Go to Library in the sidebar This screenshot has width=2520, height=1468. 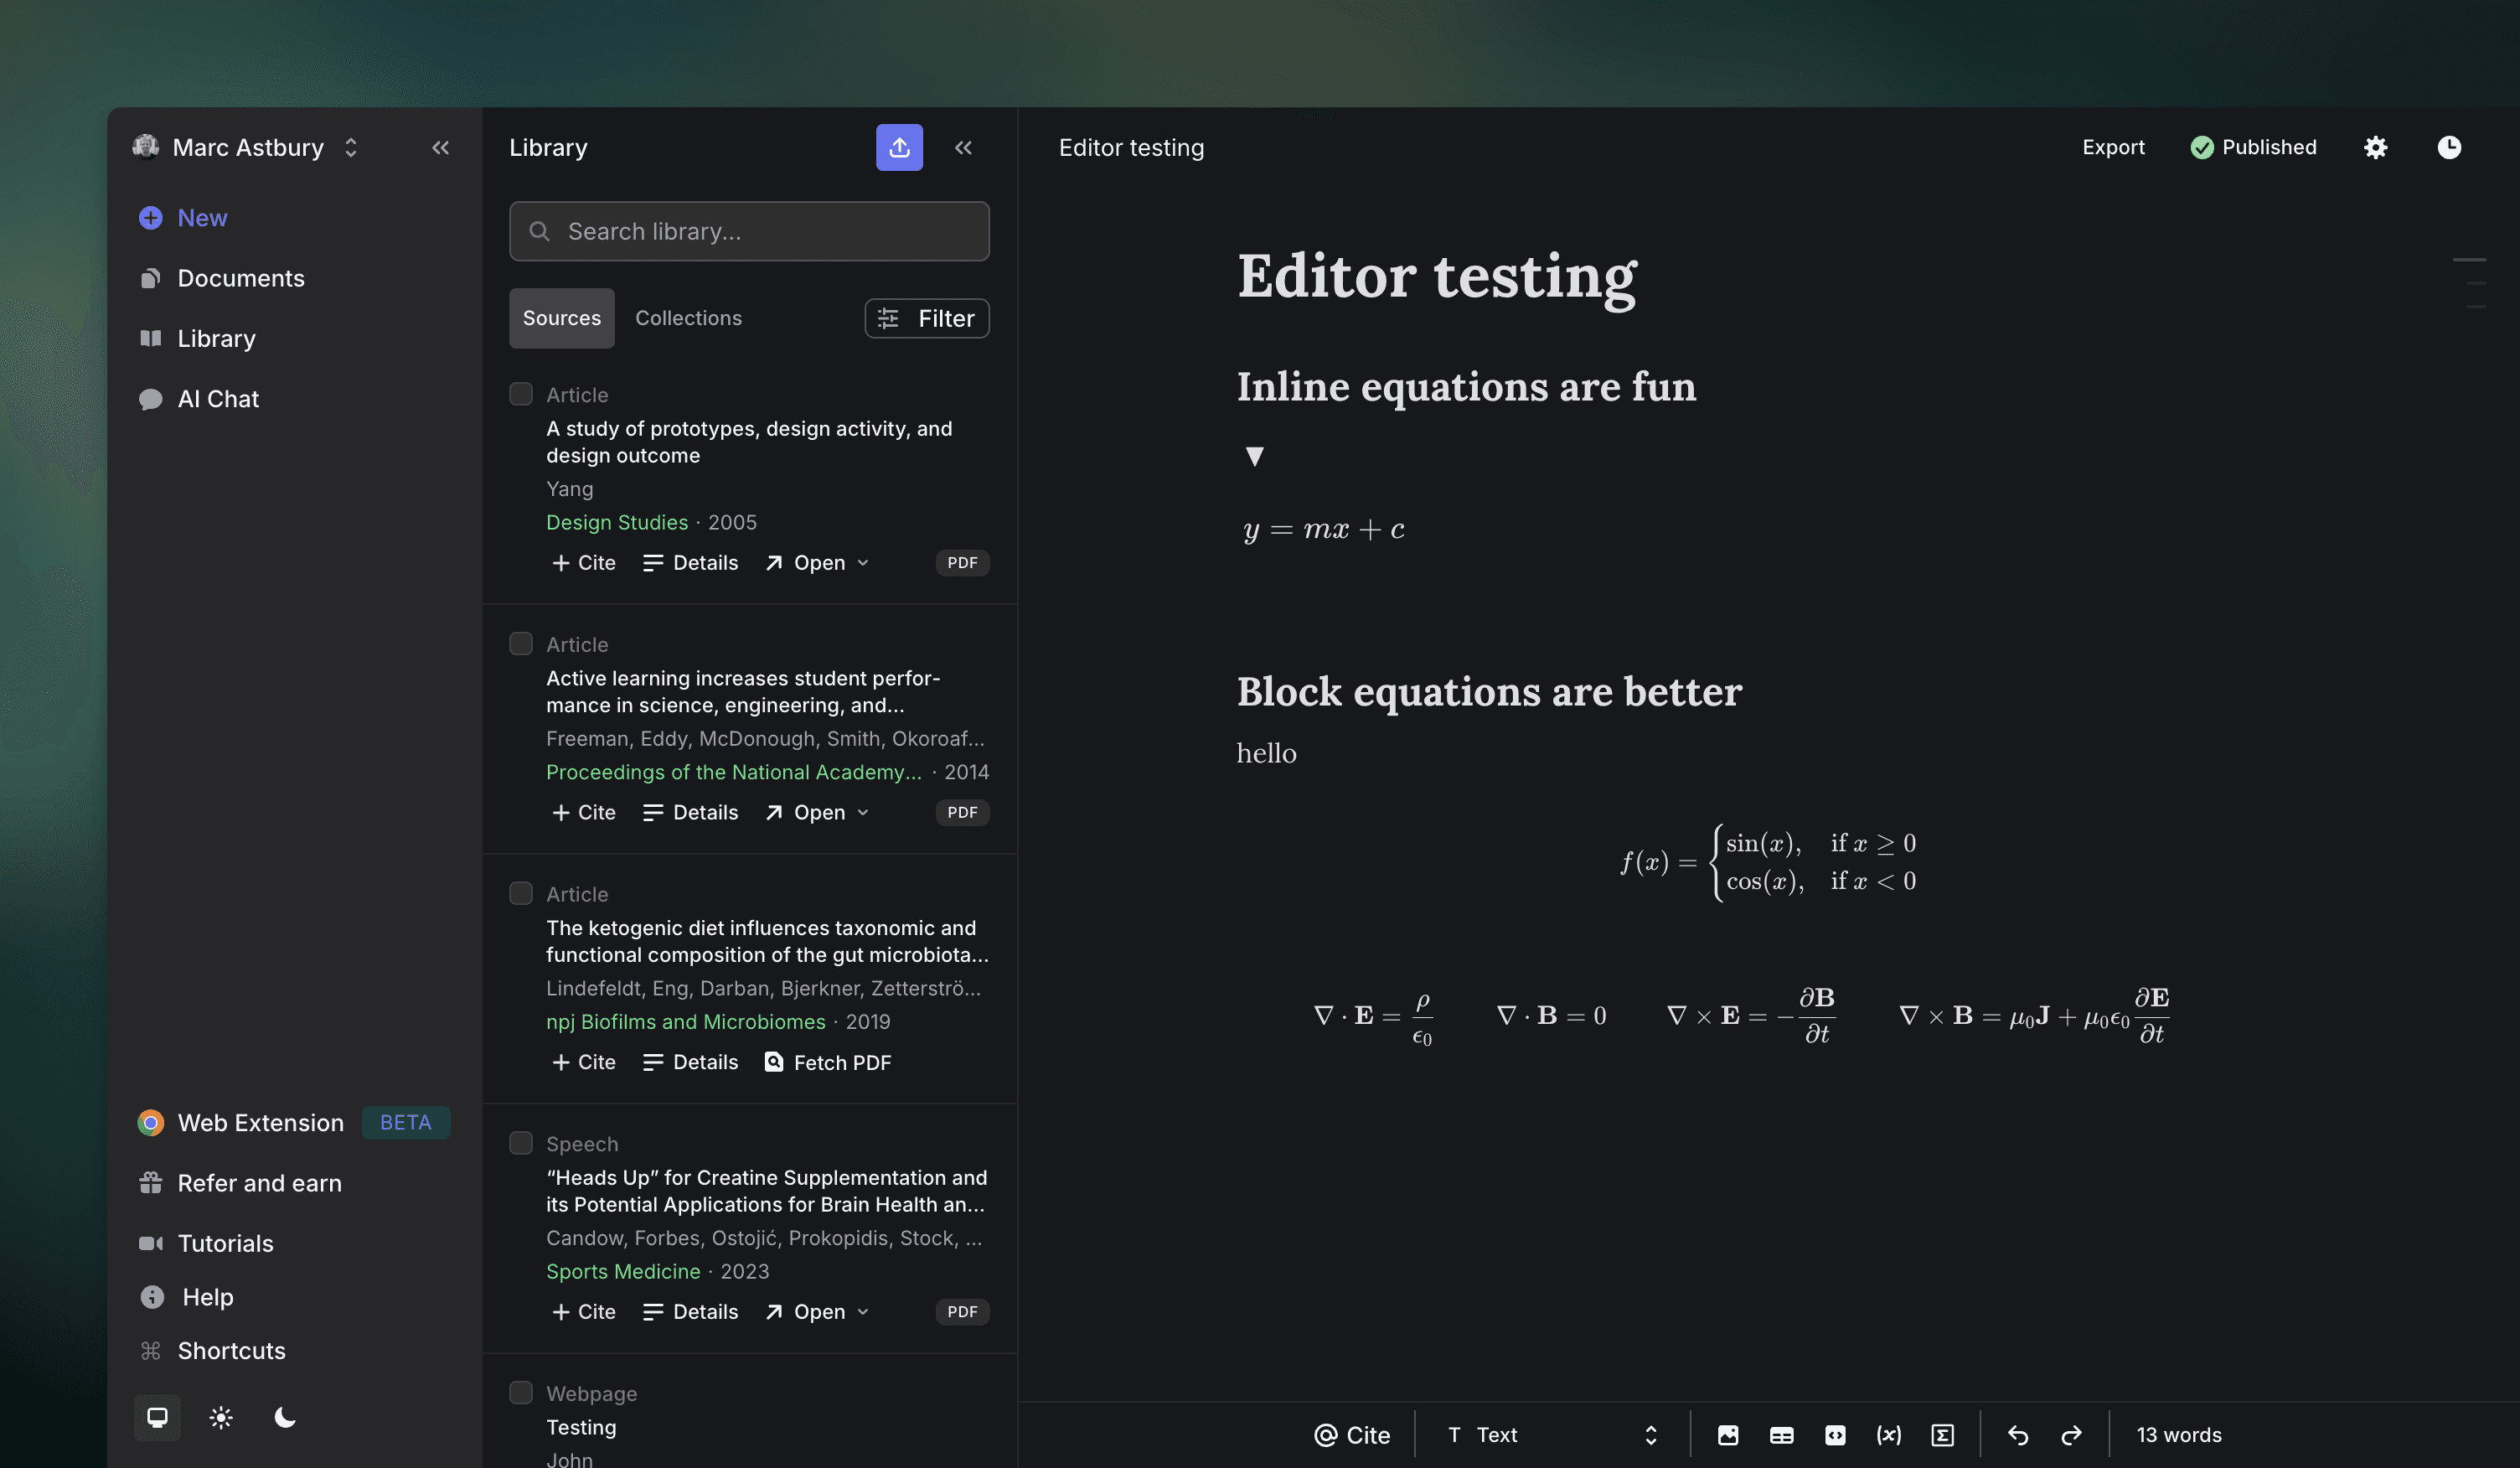[197, 338]
